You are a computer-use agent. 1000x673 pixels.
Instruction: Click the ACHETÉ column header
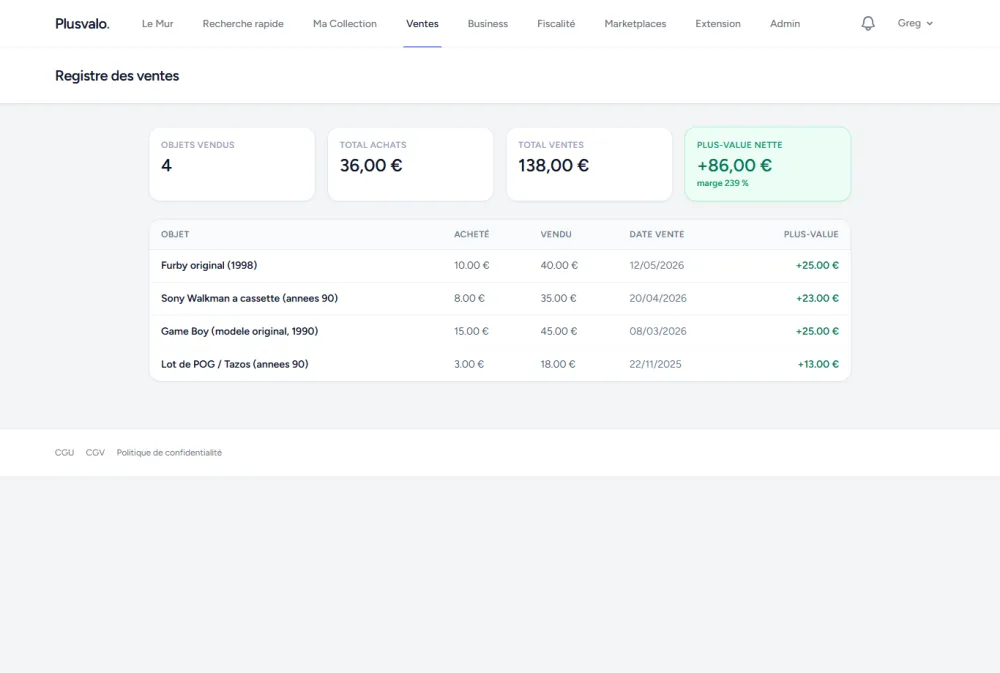[x=471, y=234]
